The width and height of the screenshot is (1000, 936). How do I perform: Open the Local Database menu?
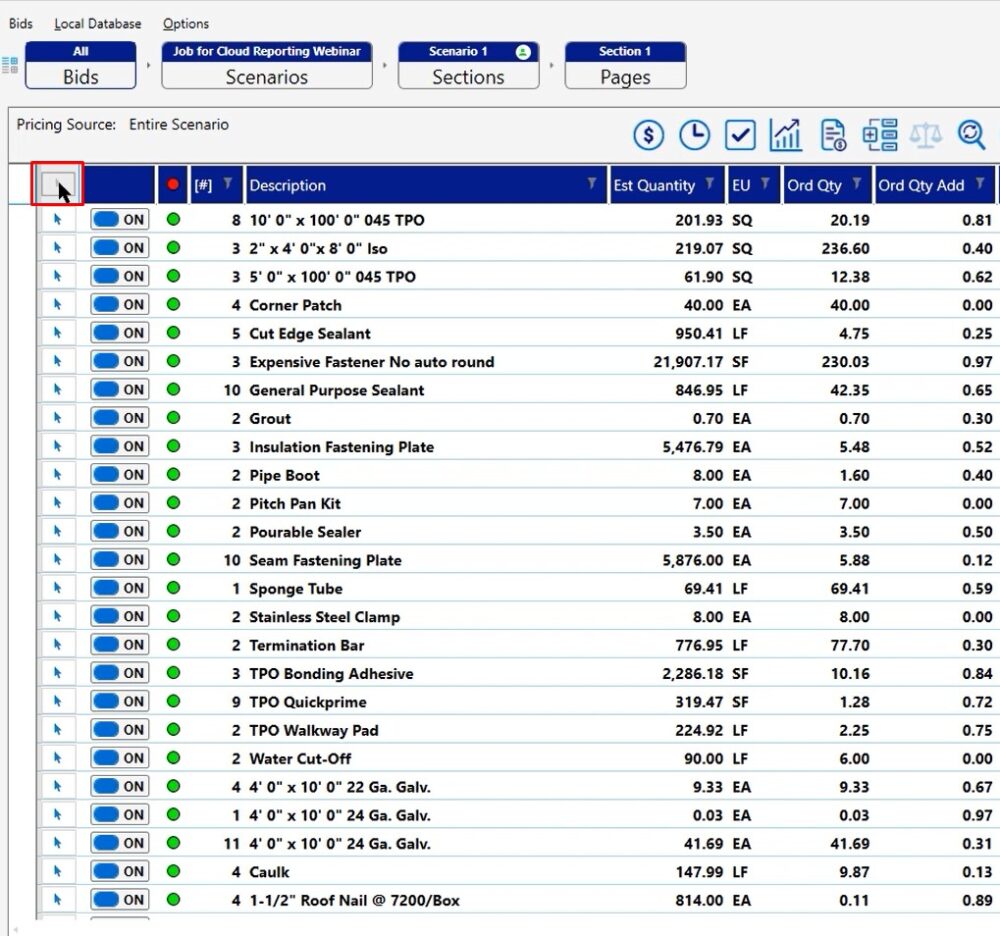pos(97,23)
